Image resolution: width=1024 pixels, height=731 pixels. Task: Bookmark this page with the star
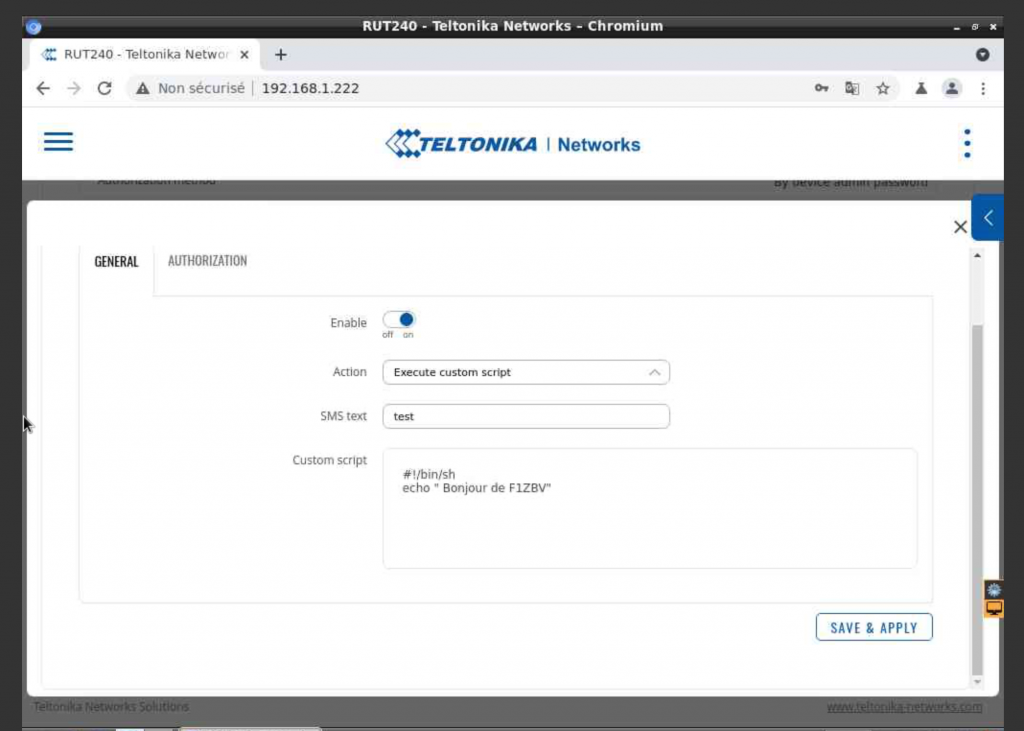tap(883, 88)
